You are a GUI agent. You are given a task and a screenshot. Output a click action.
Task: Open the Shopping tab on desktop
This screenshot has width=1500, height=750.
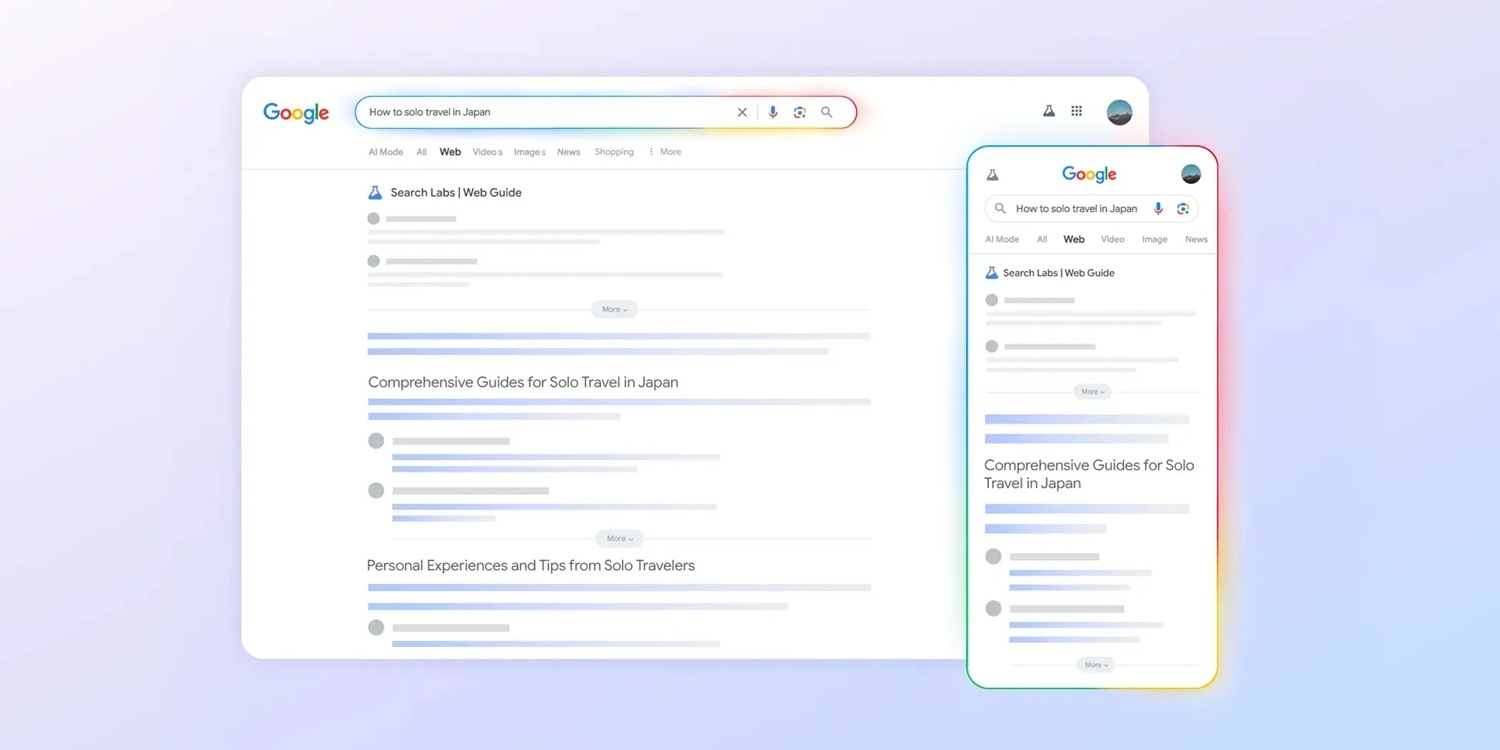tap(614, 152)
